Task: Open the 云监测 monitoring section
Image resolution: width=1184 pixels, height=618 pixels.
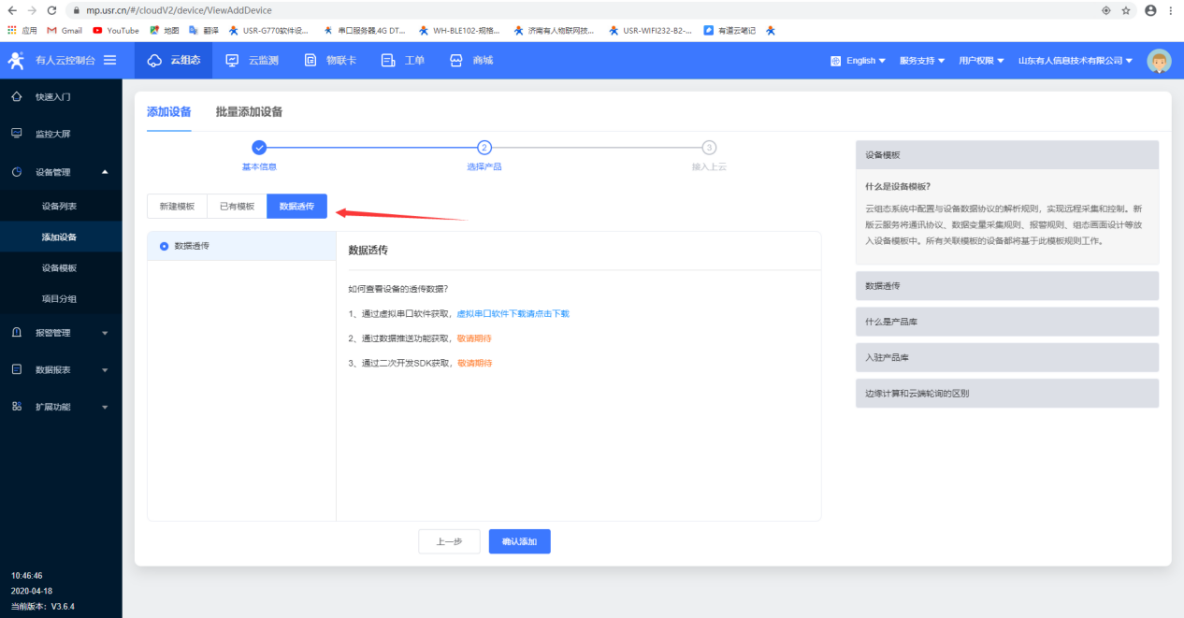Action: coord(252,61)
